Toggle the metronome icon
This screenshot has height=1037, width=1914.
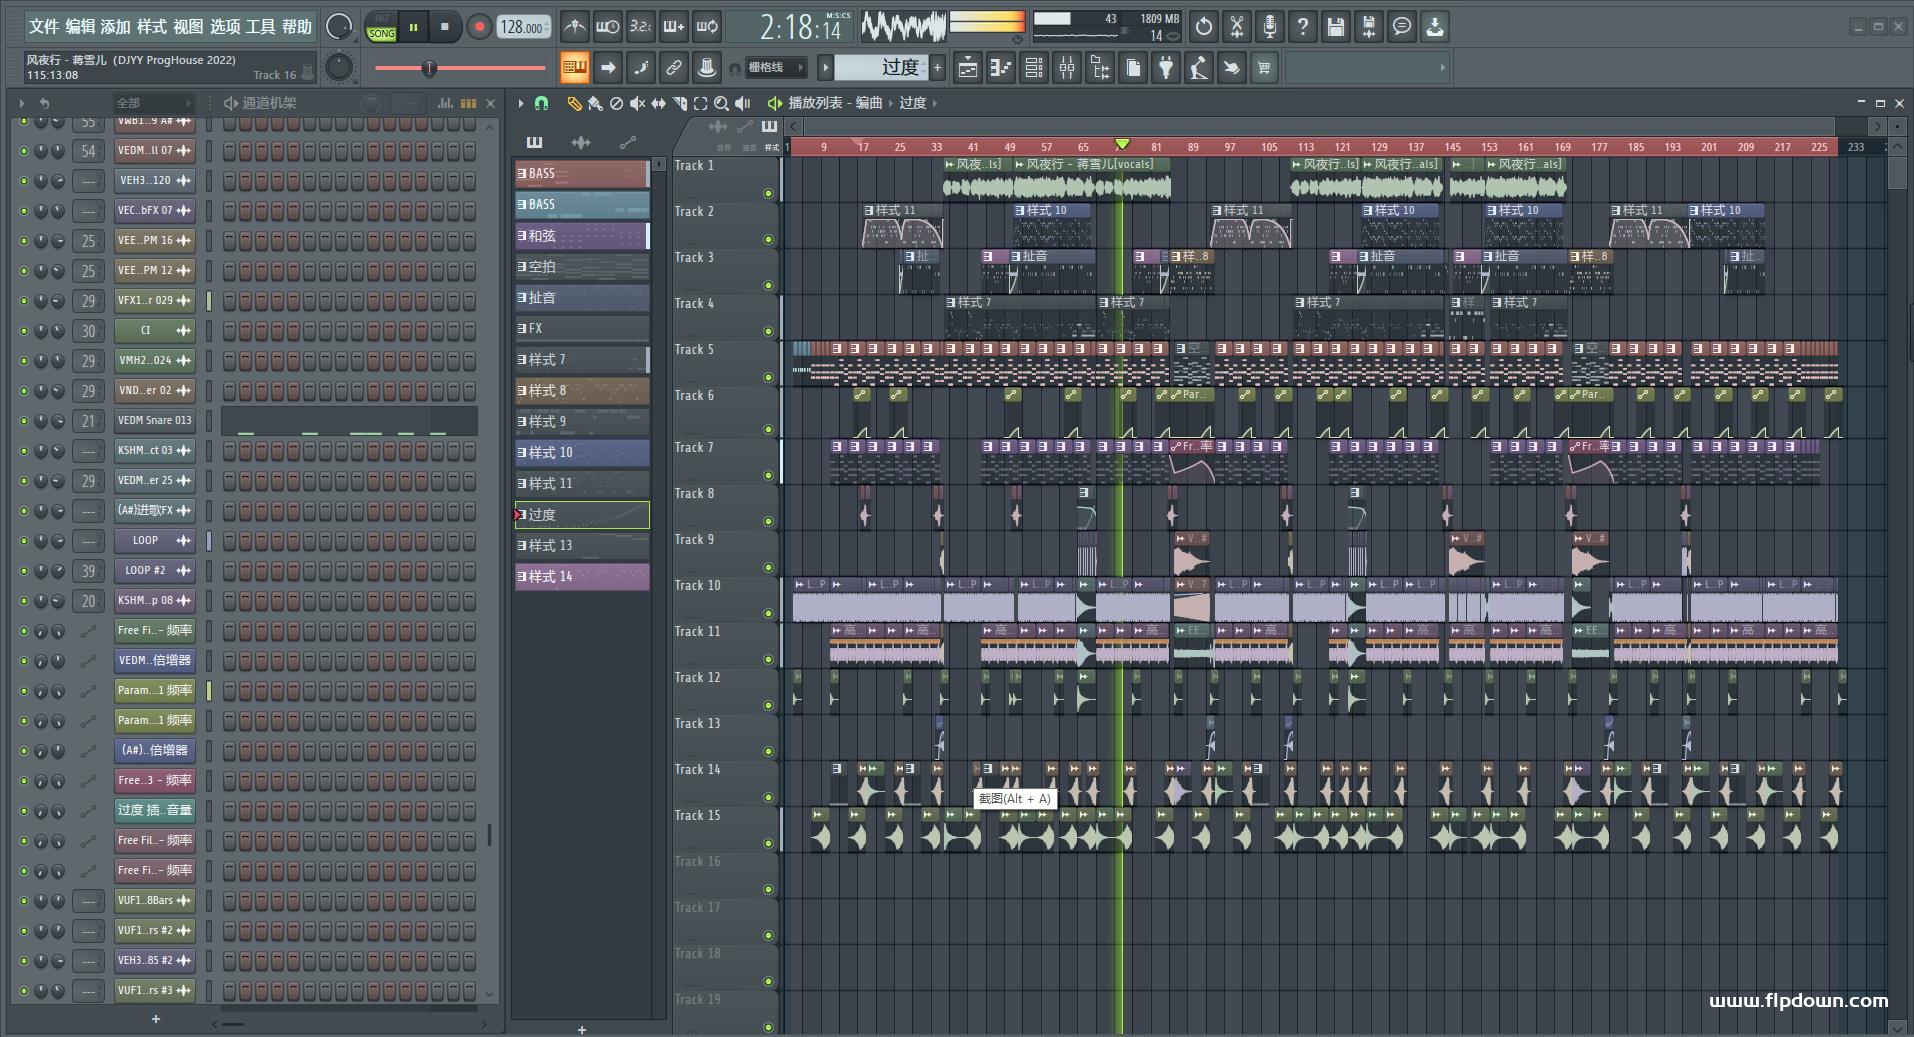click(x=575, y=27)
